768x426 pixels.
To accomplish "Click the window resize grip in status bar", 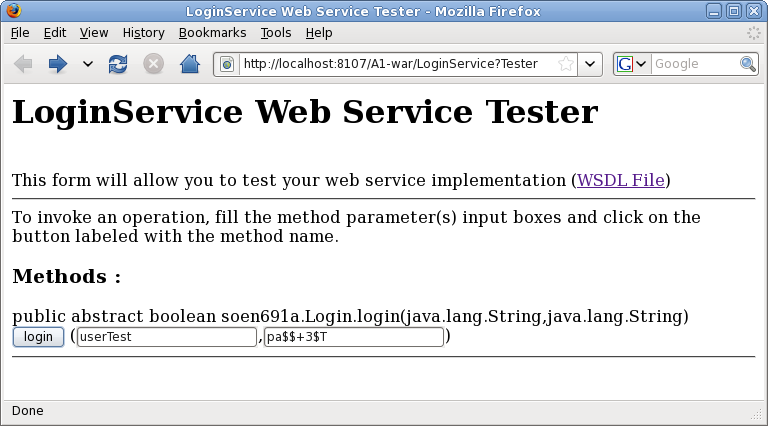I will point(757,415).
